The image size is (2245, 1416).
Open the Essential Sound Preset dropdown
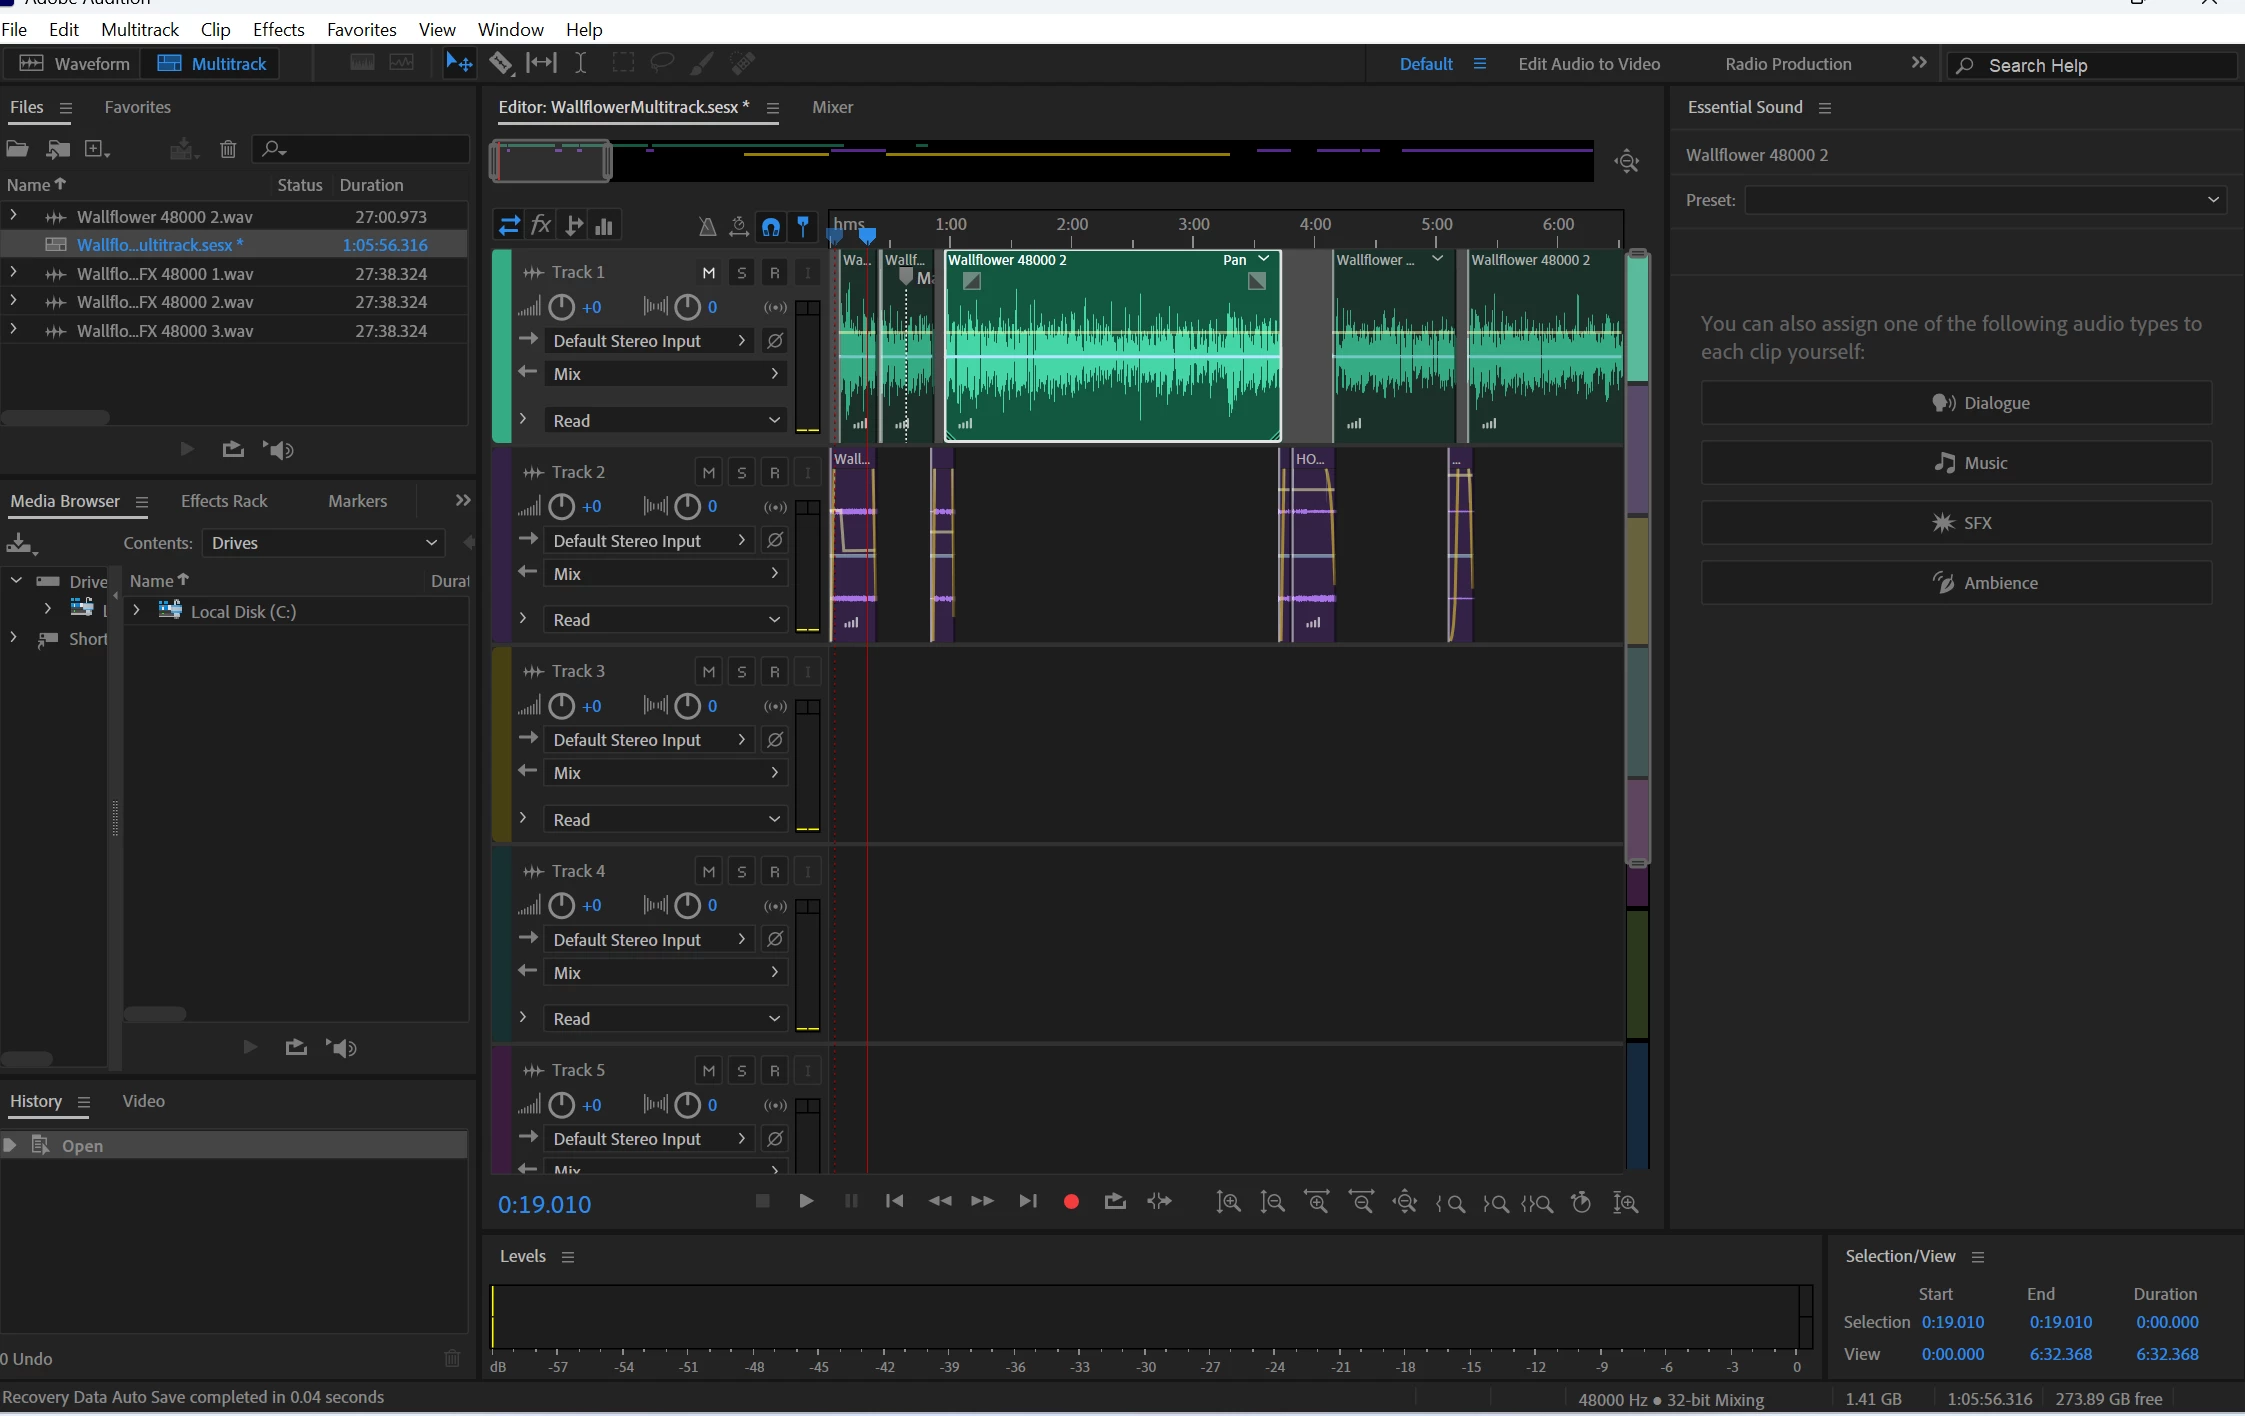pyautogui.click(x=1984, y=200)
